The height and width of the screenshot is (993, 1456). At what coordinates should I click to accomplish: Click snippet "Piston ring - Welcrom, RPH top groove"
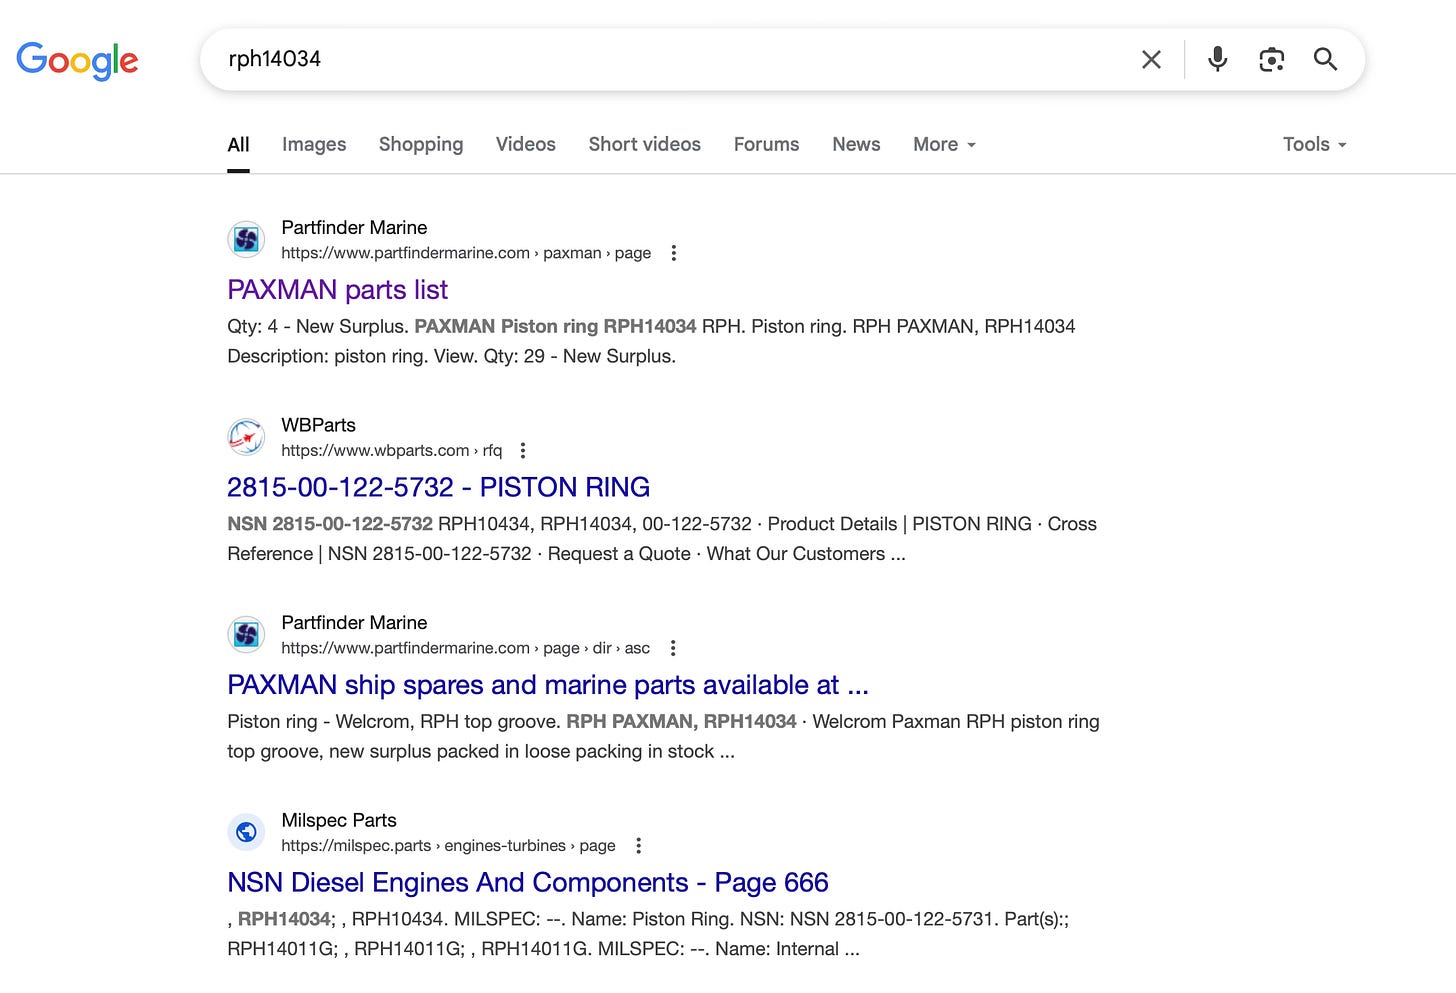pyautogui.click(x=393, y=721)
